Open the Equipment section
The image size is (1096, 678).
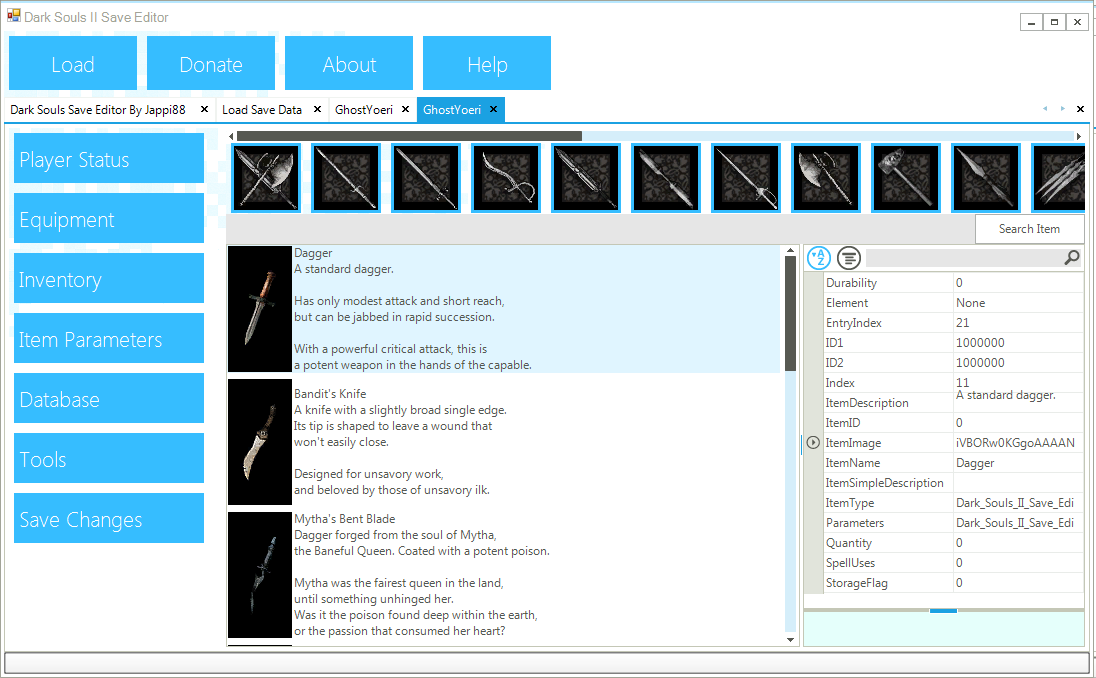109,218
